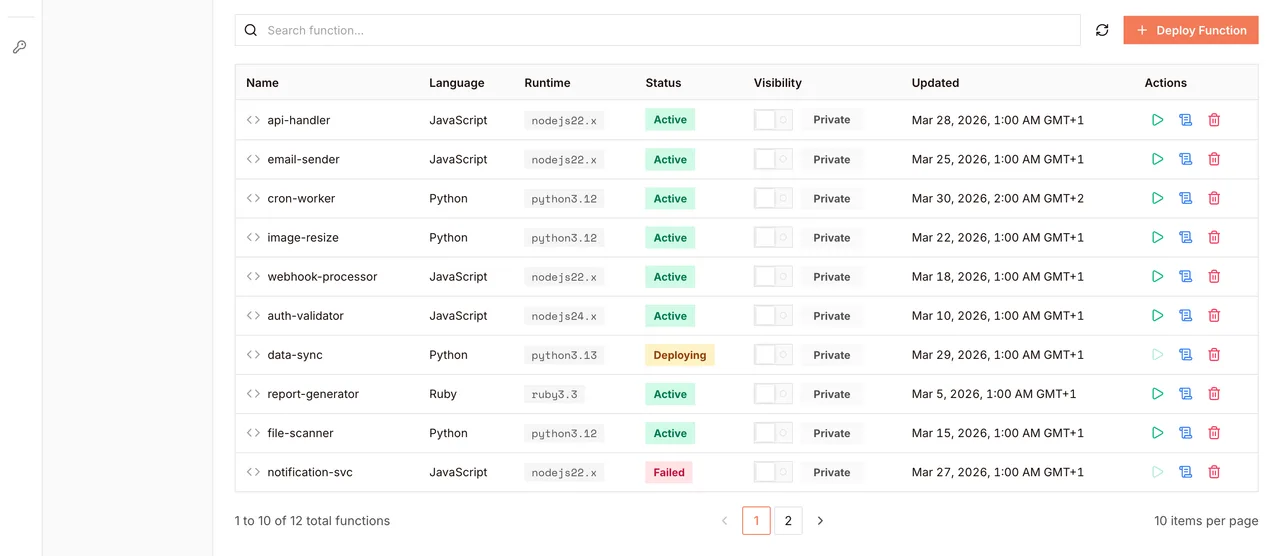Click the Deploying status badge
The image size is (1280, 556).
680,355
